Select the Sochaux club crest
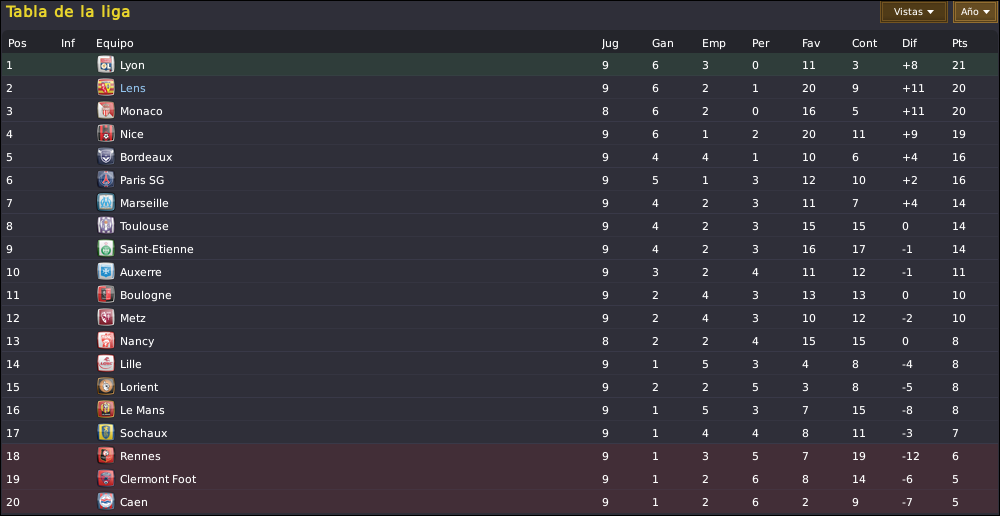 (106, 433)
